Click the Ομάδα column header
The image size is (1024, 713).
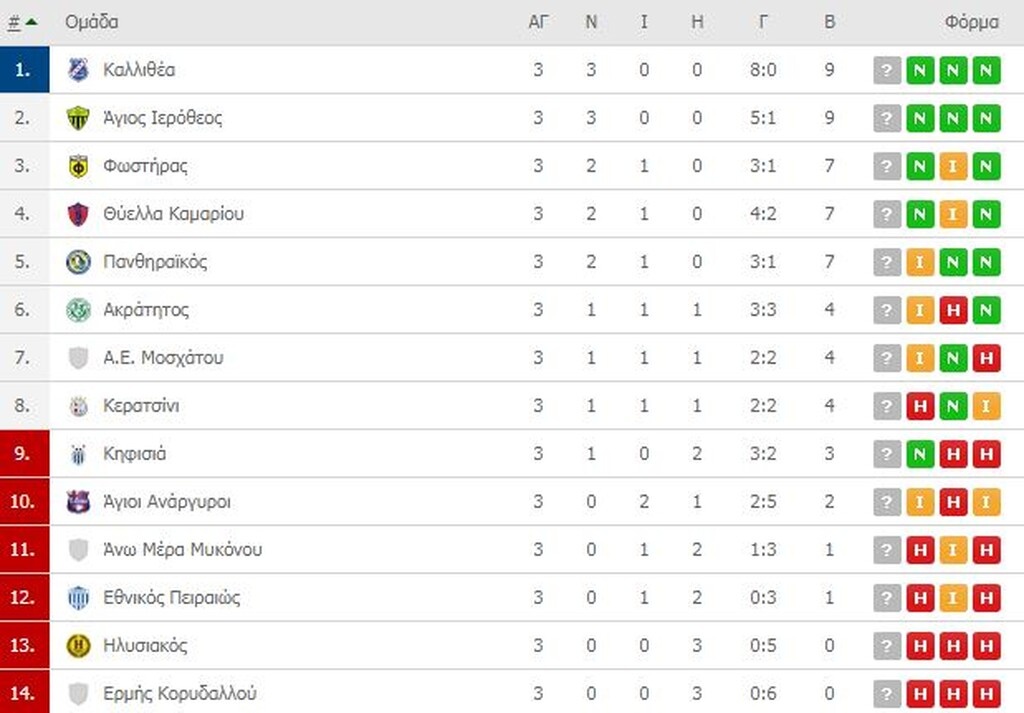(x=91, y=22)
